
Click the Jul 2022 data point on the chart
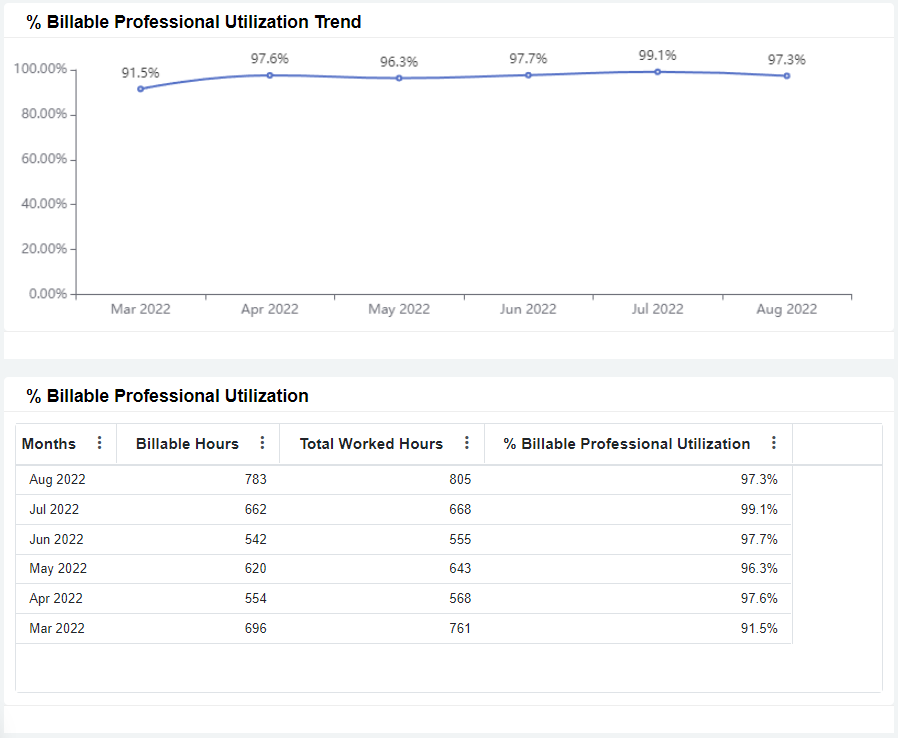pos(657,71)
